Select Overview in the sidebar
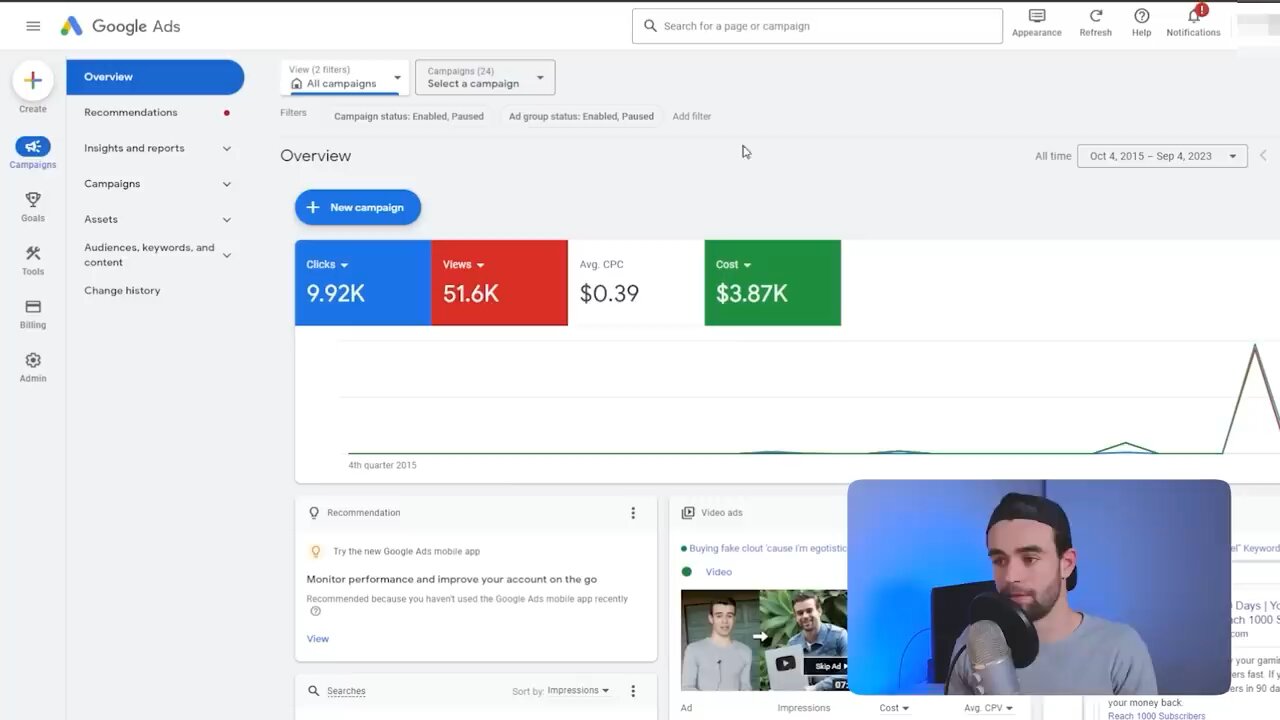This screenshot has width=1280, height=720. 155,77
